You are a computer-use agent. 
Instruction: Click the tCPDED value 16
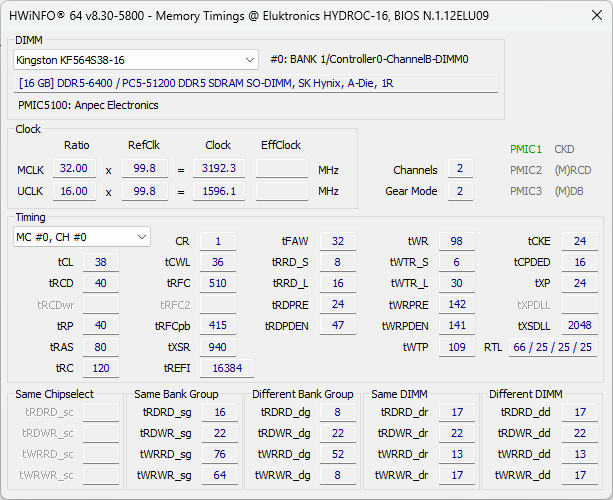[x=580, y=262]
